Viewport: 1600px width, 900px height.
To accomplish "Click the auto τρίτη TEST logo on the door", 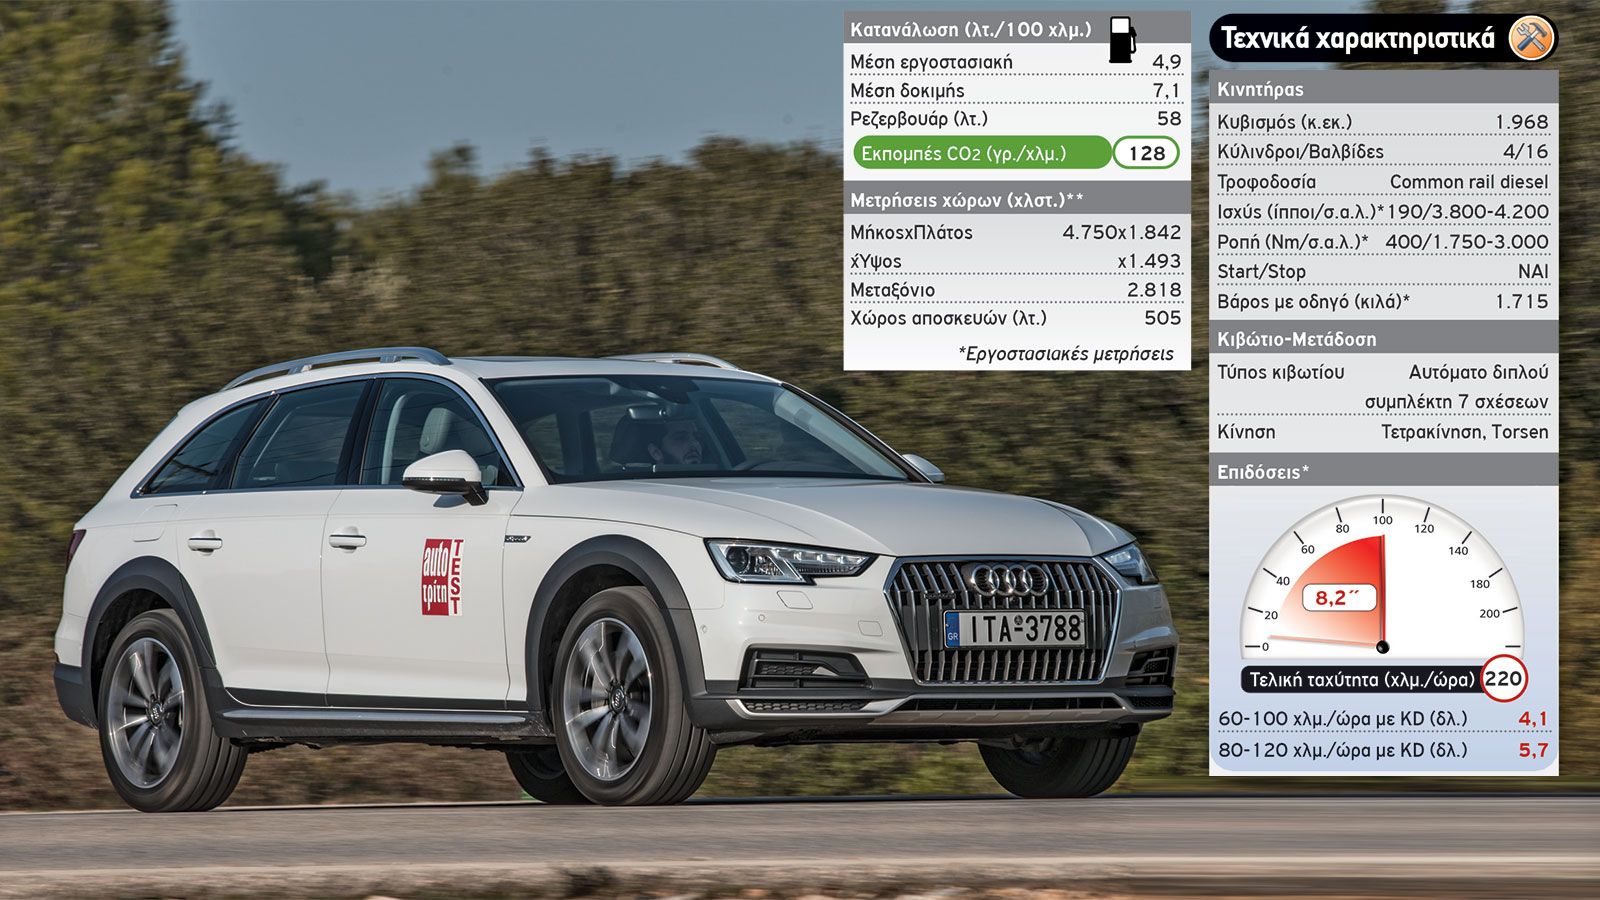I will pos(442,577).
